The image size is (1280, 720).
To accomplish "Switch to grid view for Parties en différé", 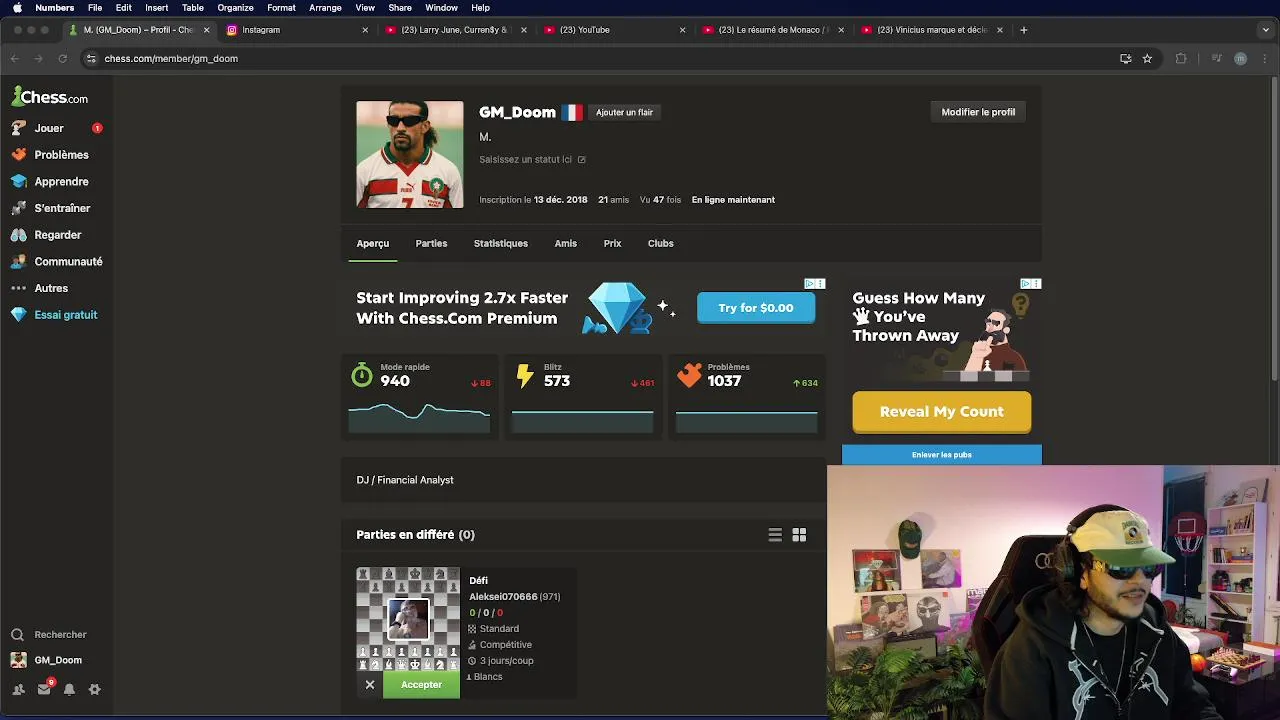I will (799, 535).
